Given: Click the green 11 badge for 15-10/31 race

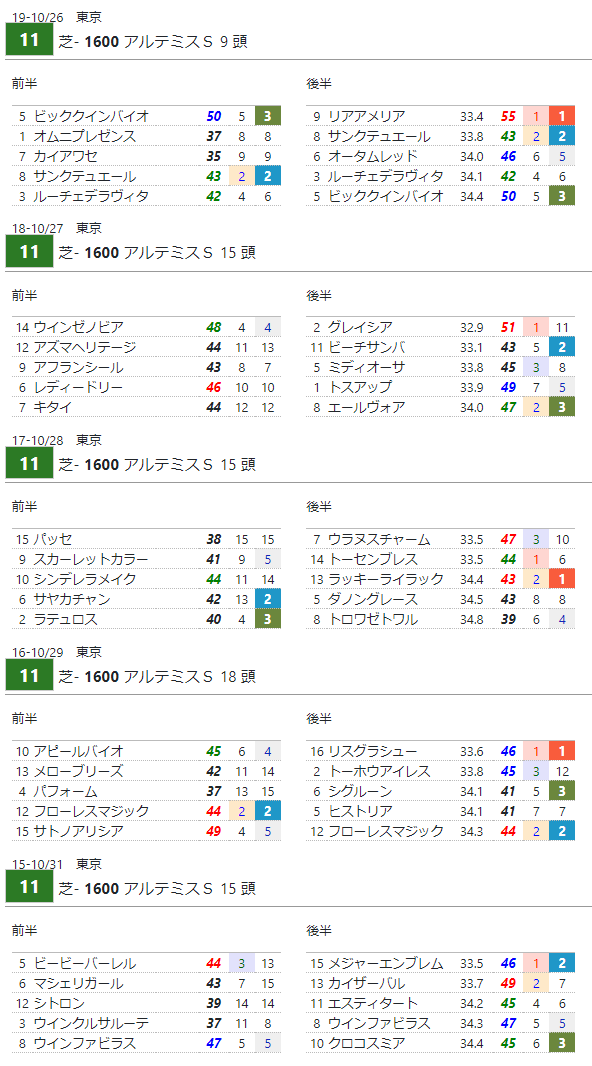Looking at the screenshot, I should [x=29, y=887].
